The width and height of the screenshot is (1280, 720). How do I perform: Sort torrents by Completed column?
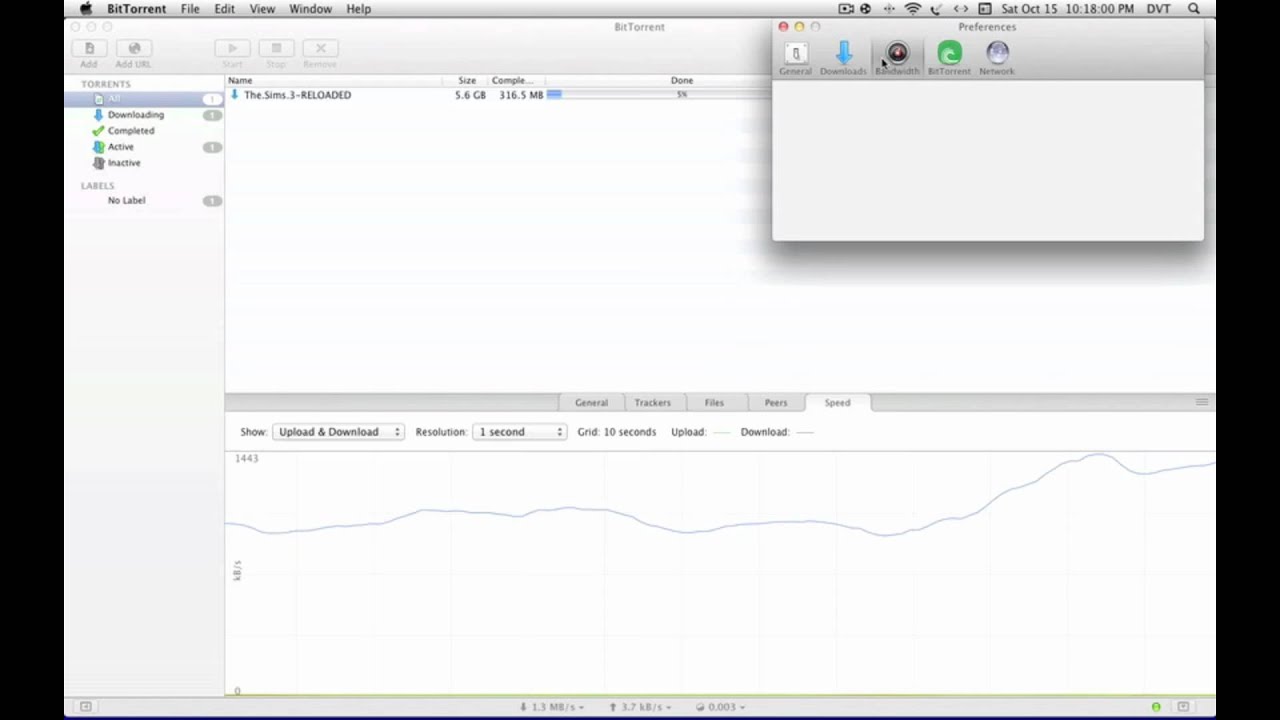[x=516, y=80]
